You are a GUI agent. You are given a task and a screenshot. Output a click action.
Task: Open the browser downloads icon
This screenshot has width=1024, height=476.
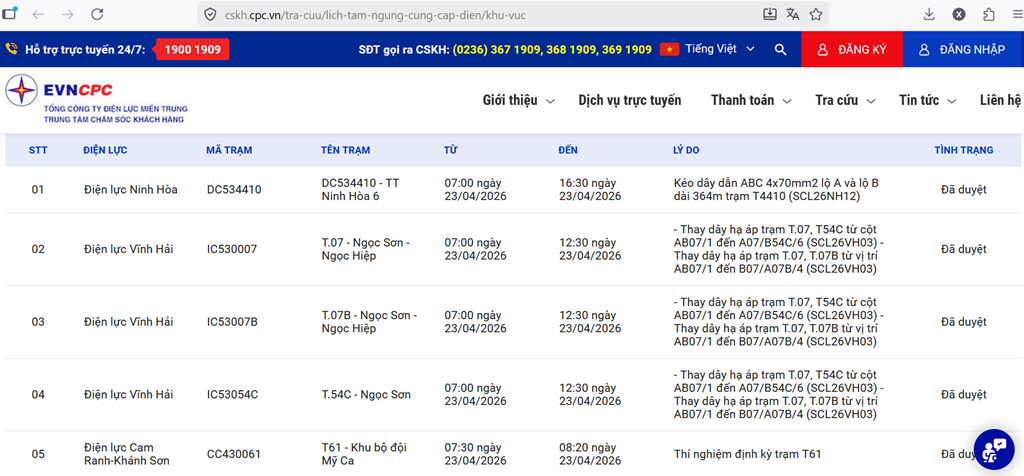tap(929, 14)
